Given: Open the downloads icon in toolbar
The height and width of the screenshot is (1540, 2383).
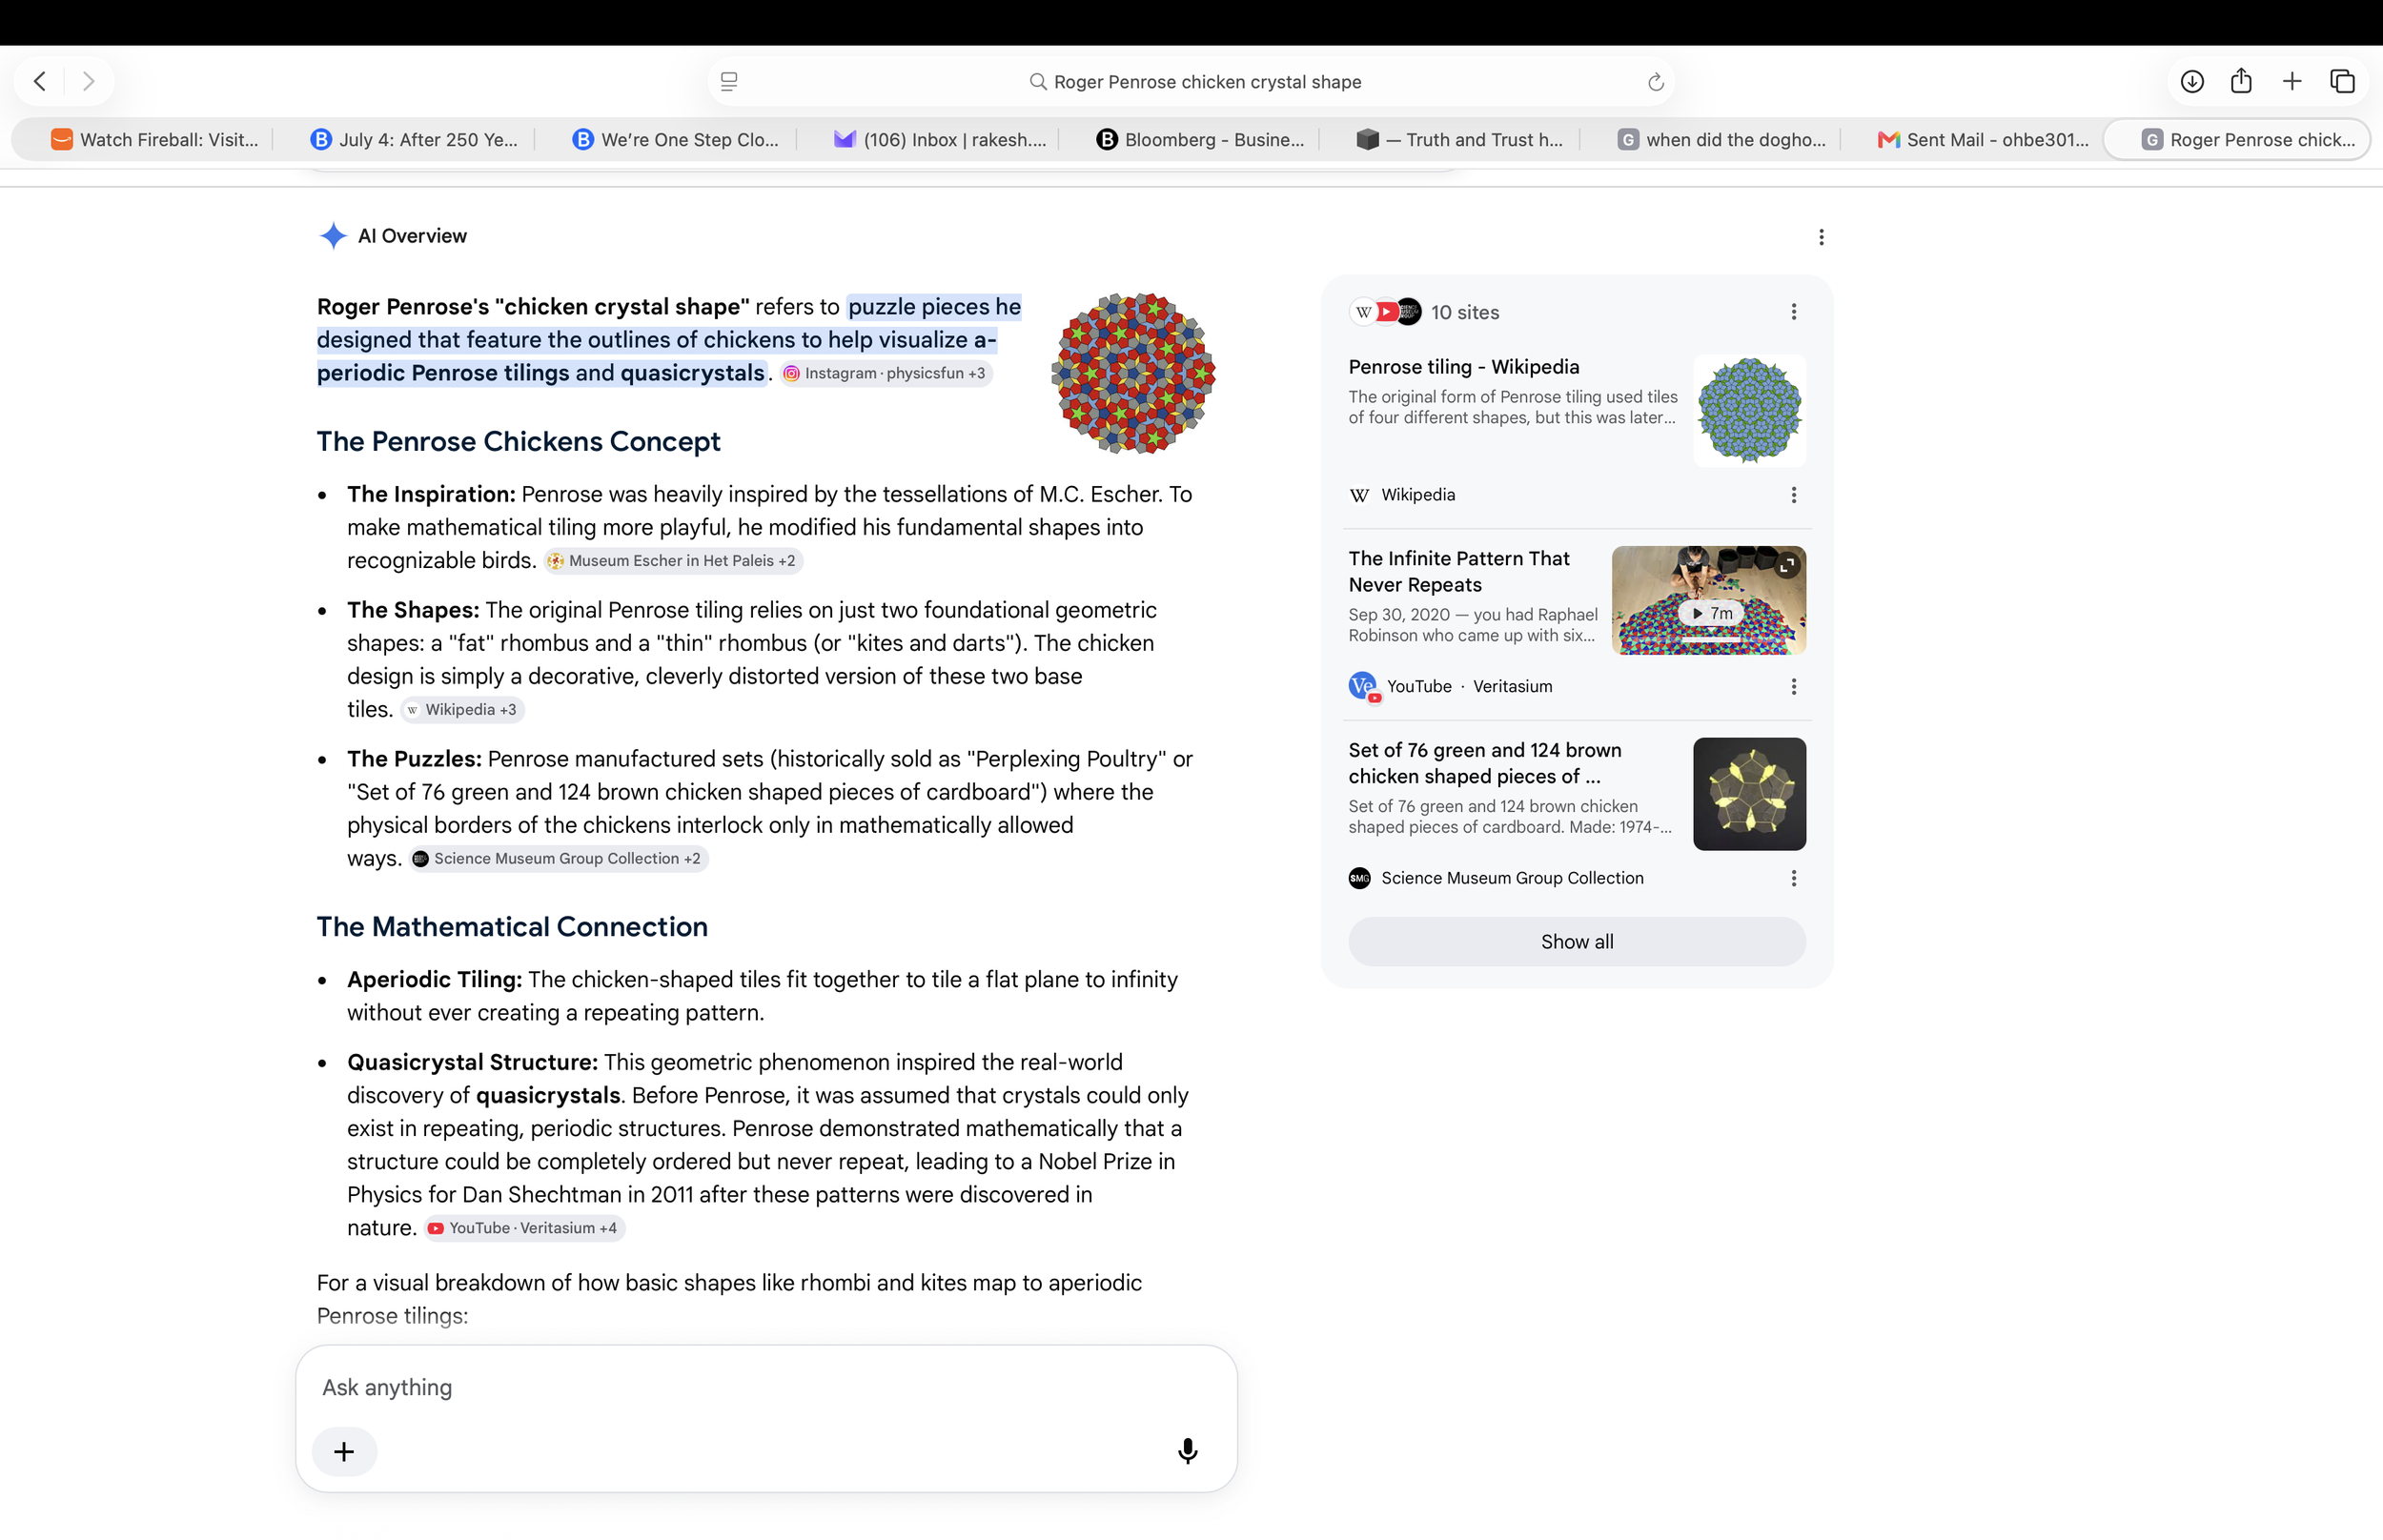Looking at the screenshot, I should pos(2191,81).
